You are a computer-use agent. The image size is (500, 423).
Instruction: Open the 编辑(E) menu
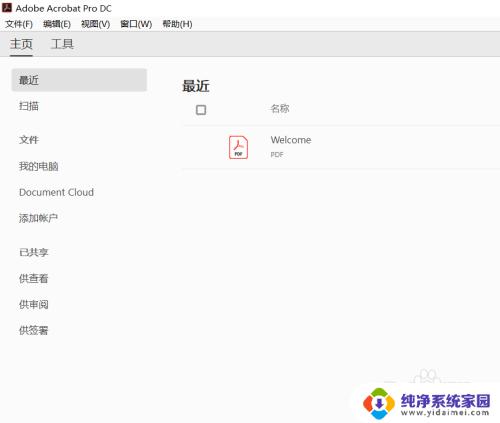pyautogui.click(x=57, y=24)
